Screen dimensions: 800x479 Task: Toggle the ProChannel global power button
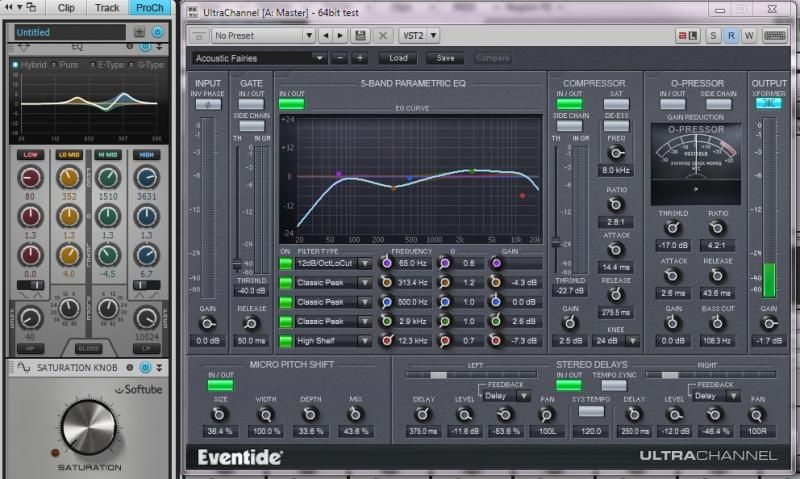158,32
